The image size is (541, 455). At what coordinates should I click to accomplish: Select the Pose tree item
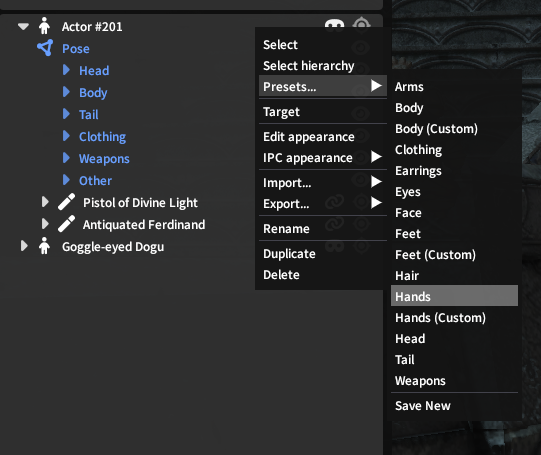click(x=76, y=49)
